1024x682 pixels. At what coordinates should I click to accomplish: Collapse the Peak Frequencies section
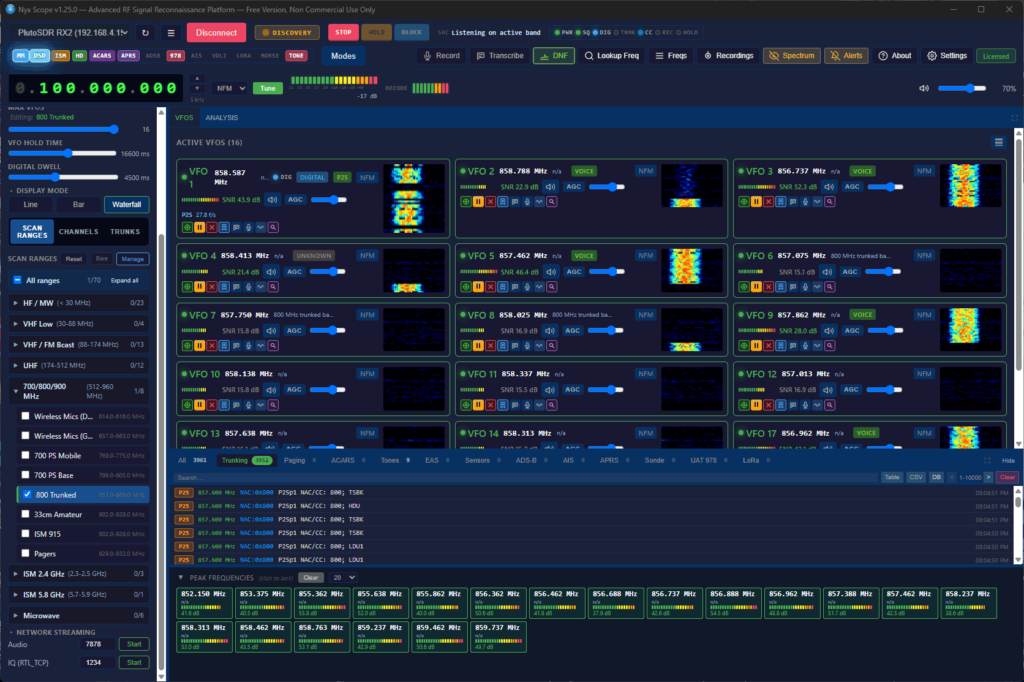click(181, 578)
